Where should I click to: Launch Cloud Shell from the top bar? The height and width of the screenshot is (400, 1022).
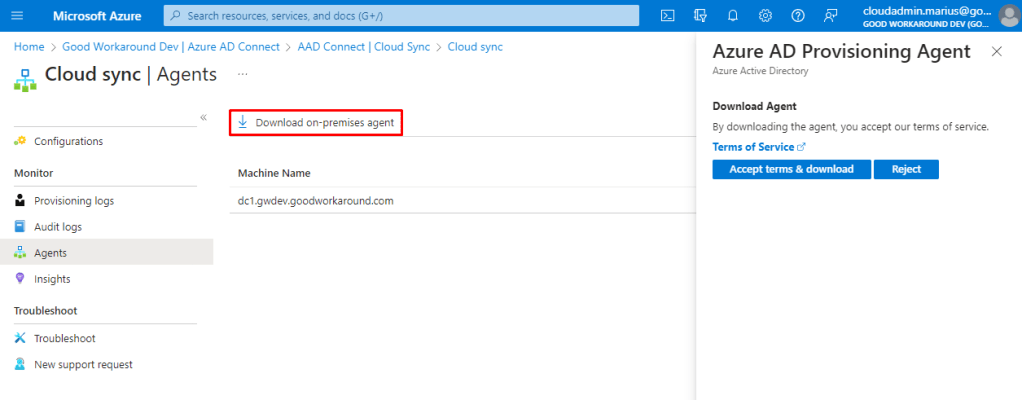coord(668,16)
